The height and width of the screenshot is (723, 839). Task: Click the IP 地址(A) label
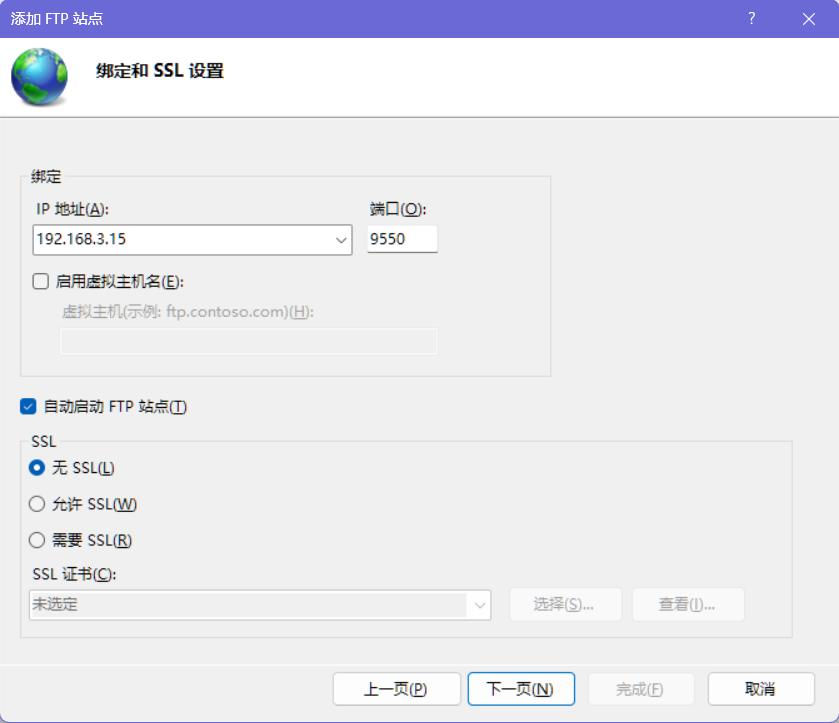click(72, 209)
